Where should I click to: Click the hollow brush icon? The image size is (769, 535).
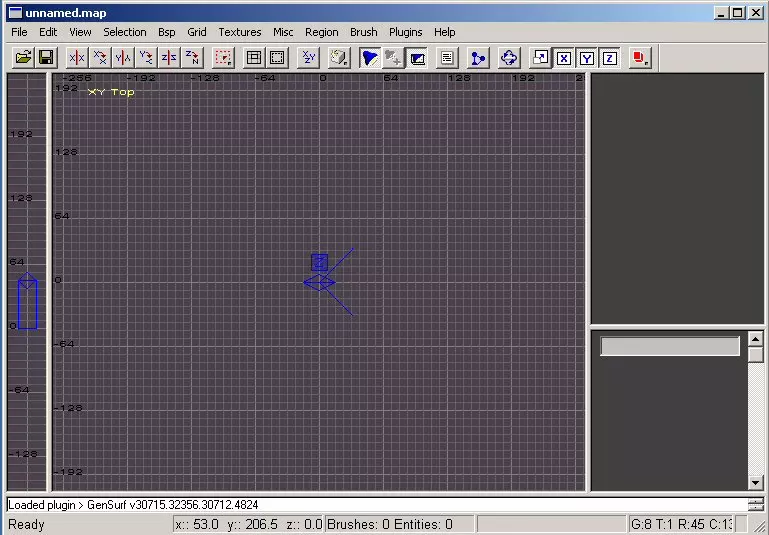(277, 58)
